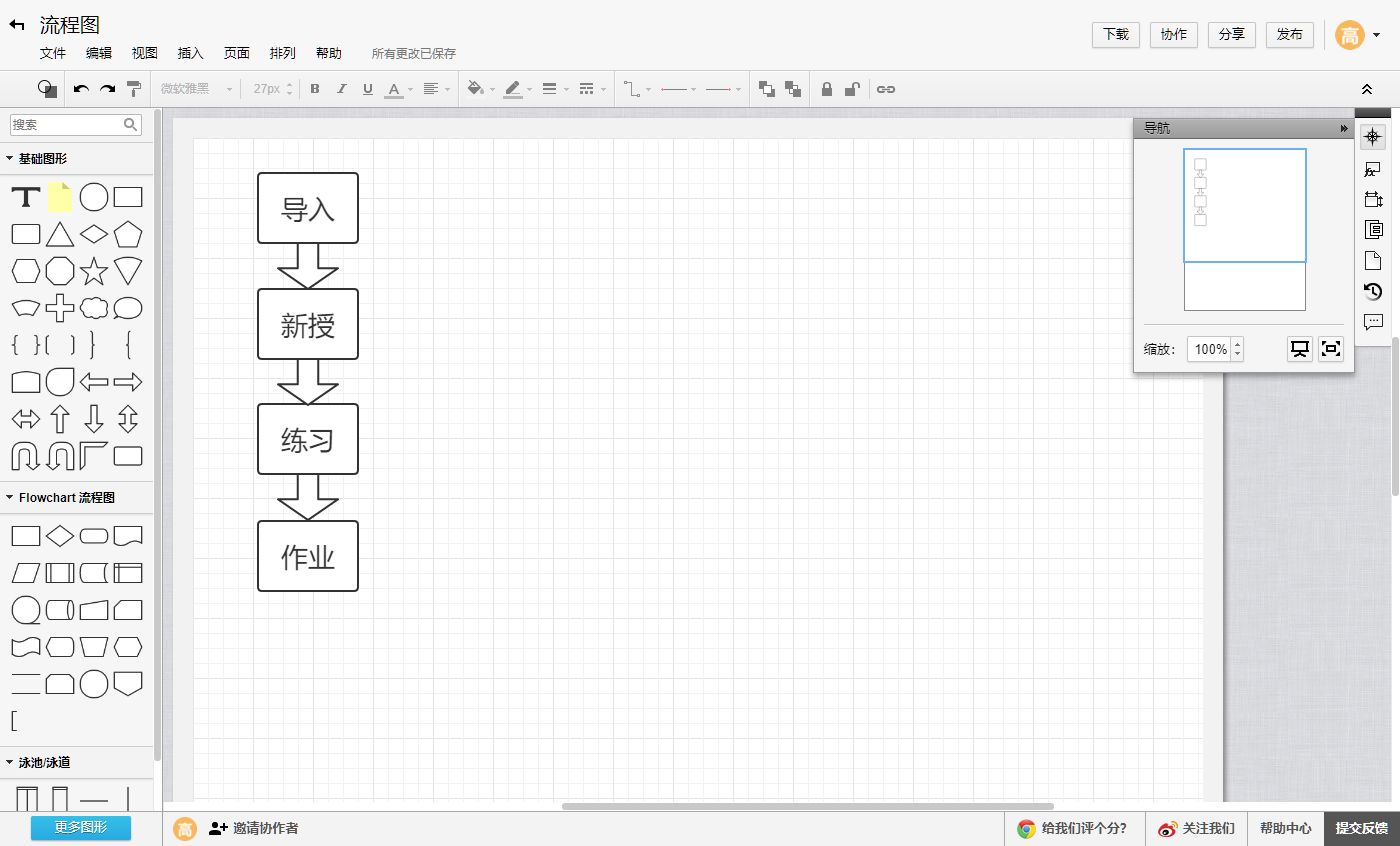Click the 发布 button
The height and width of the screenshot is (846, 1400).
point(1290,35)
